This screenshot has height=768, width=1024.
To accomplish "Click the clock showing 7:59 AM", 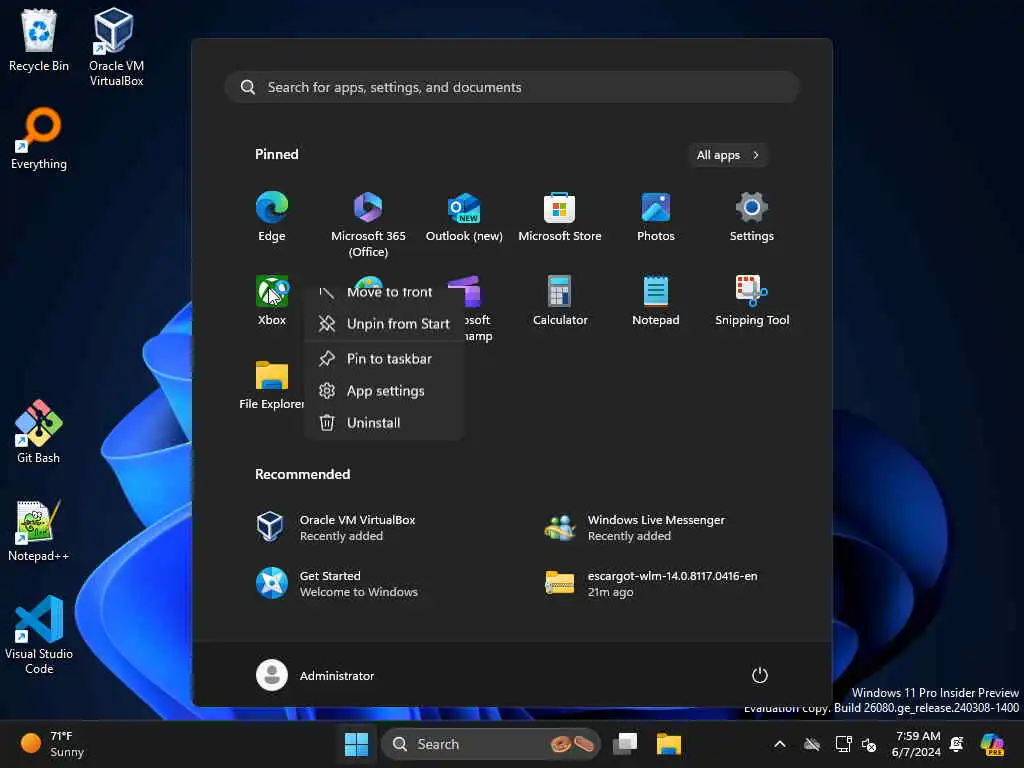I will coord(916,744).
